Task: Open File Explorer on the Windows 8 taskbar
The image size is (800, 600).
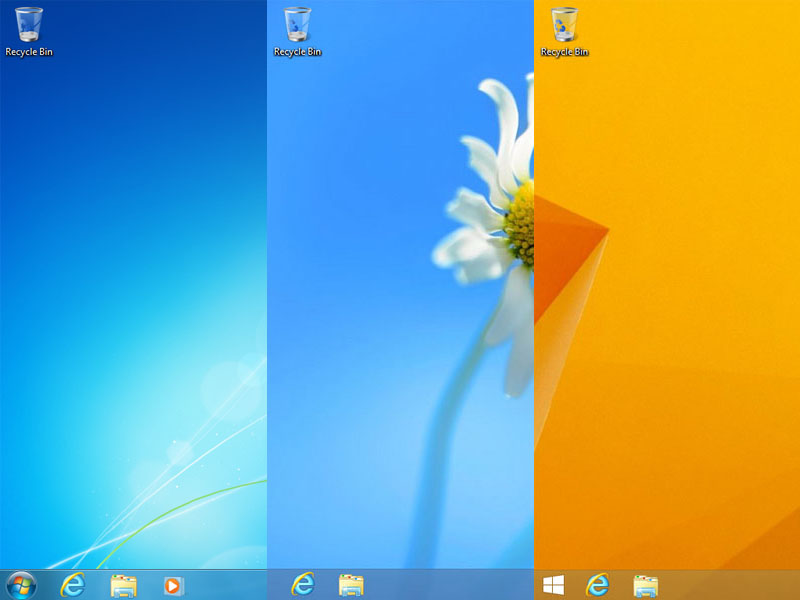Action: pyautogui.click(x=353, y=586)
